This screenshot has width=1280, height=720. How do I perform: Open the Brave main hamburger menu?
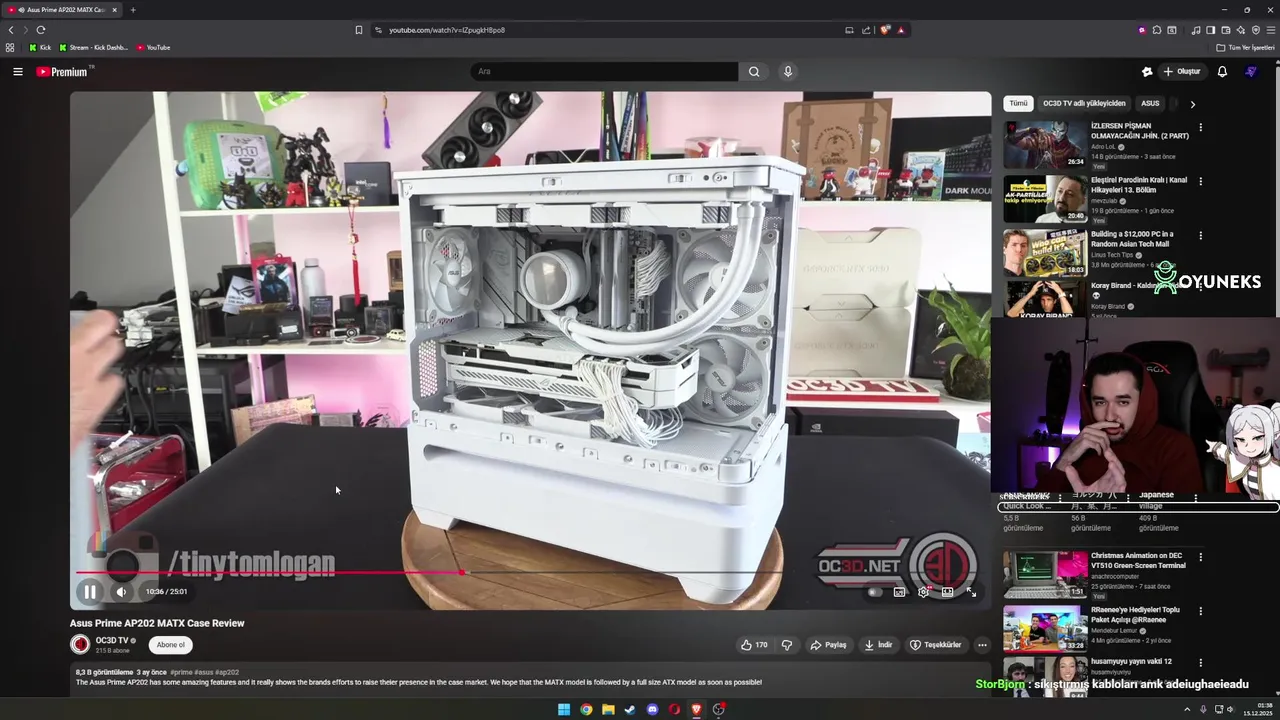point(1270,30)
